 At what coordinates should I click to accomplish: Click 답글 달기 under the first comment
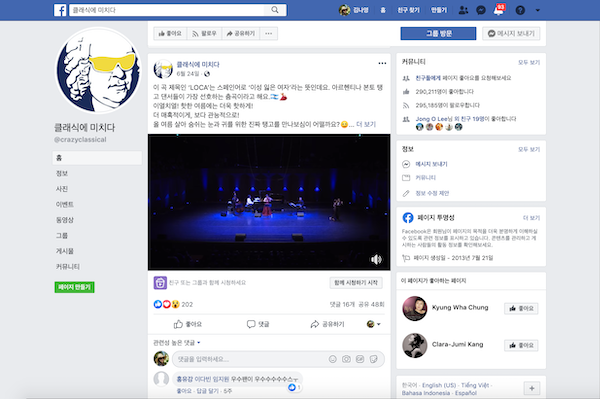[x=207, y=391]
